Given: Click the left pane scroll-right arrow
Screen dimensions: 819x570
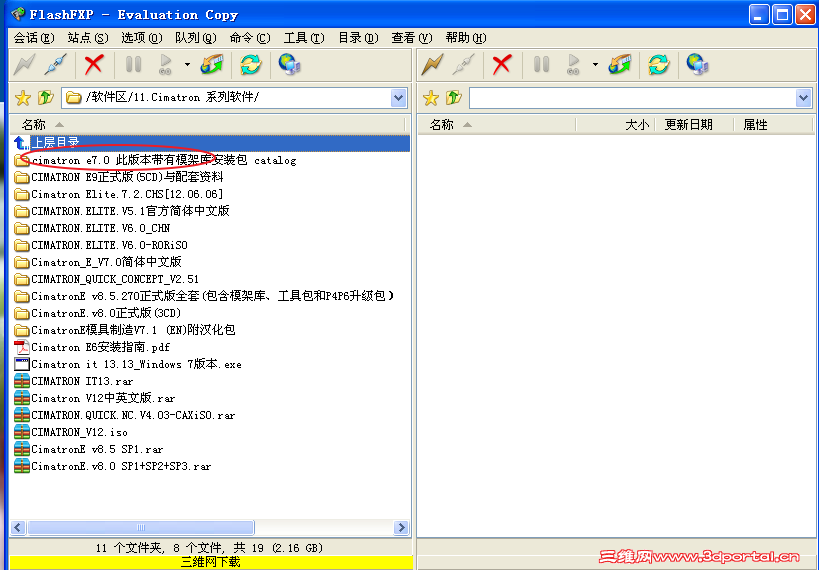Looking at the screenshot, I should pos(401,527).
